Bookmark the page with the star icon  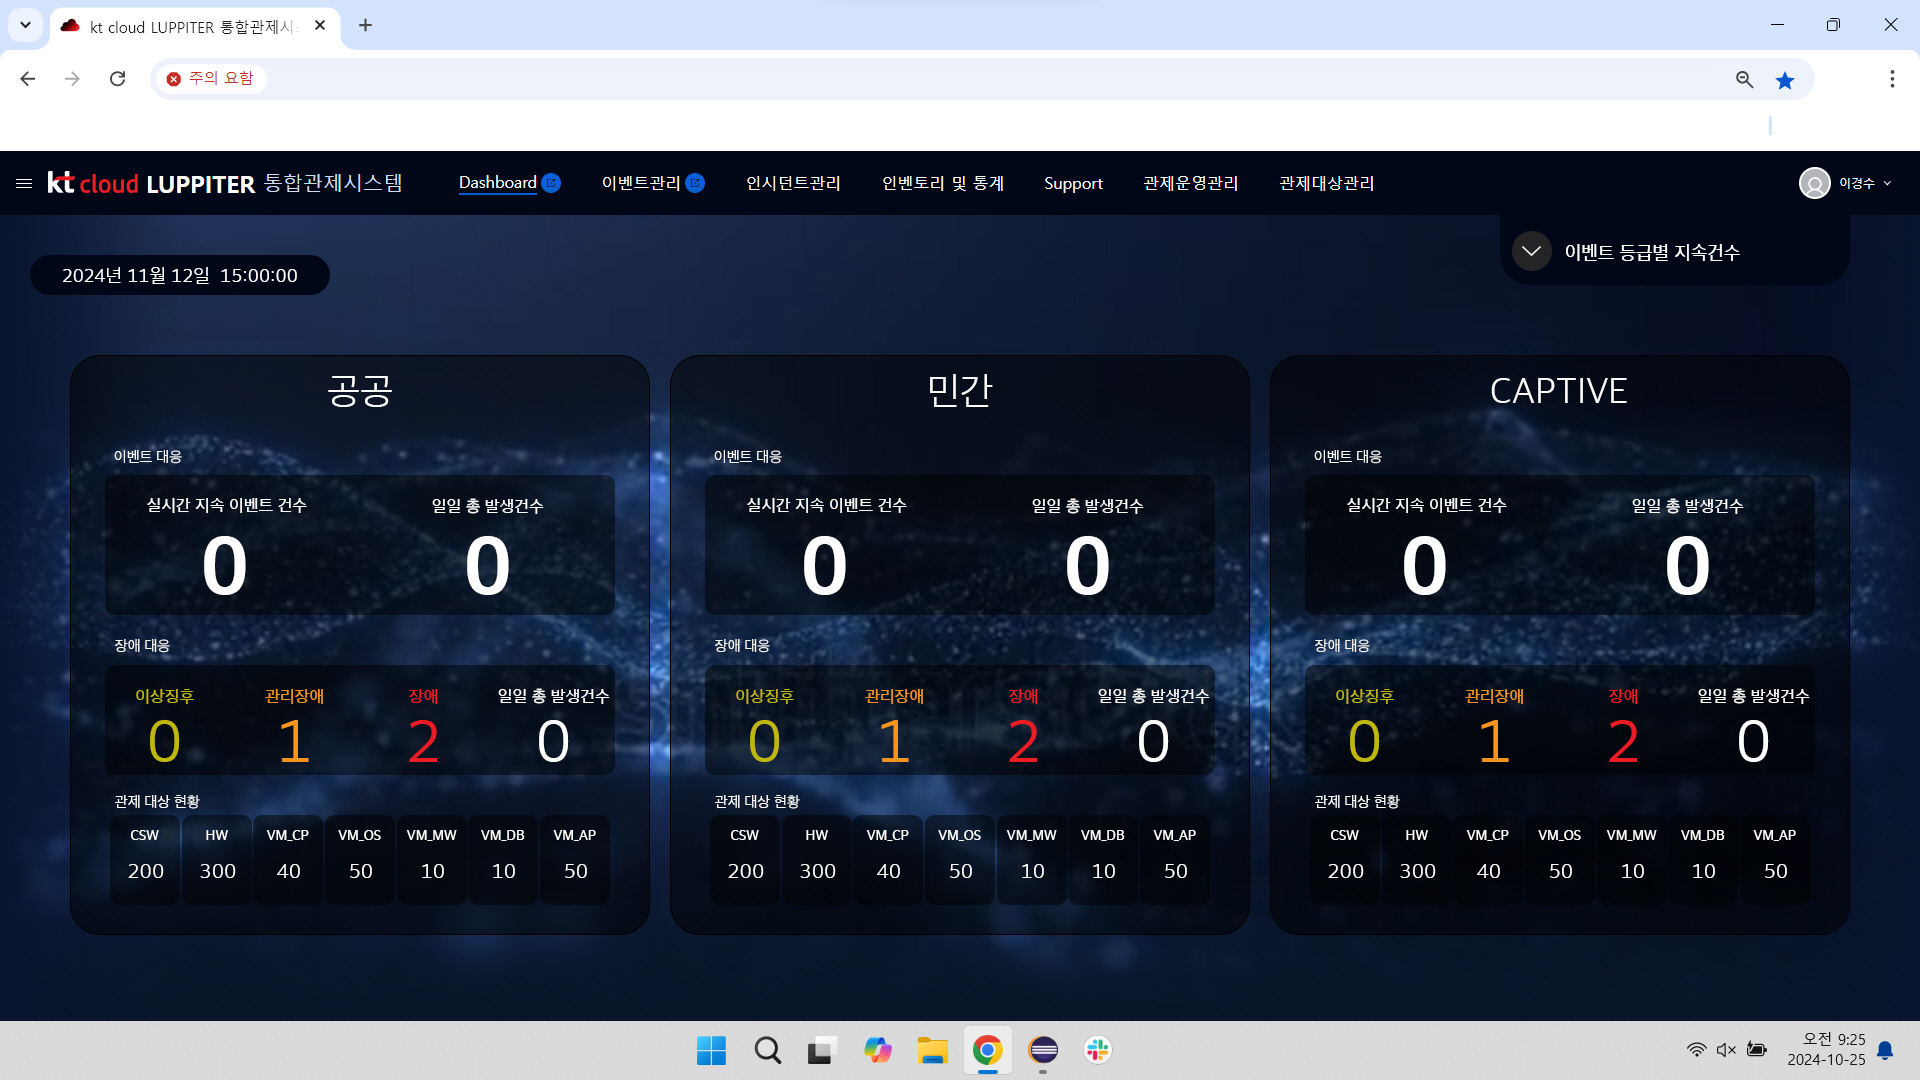[1785, 80]
